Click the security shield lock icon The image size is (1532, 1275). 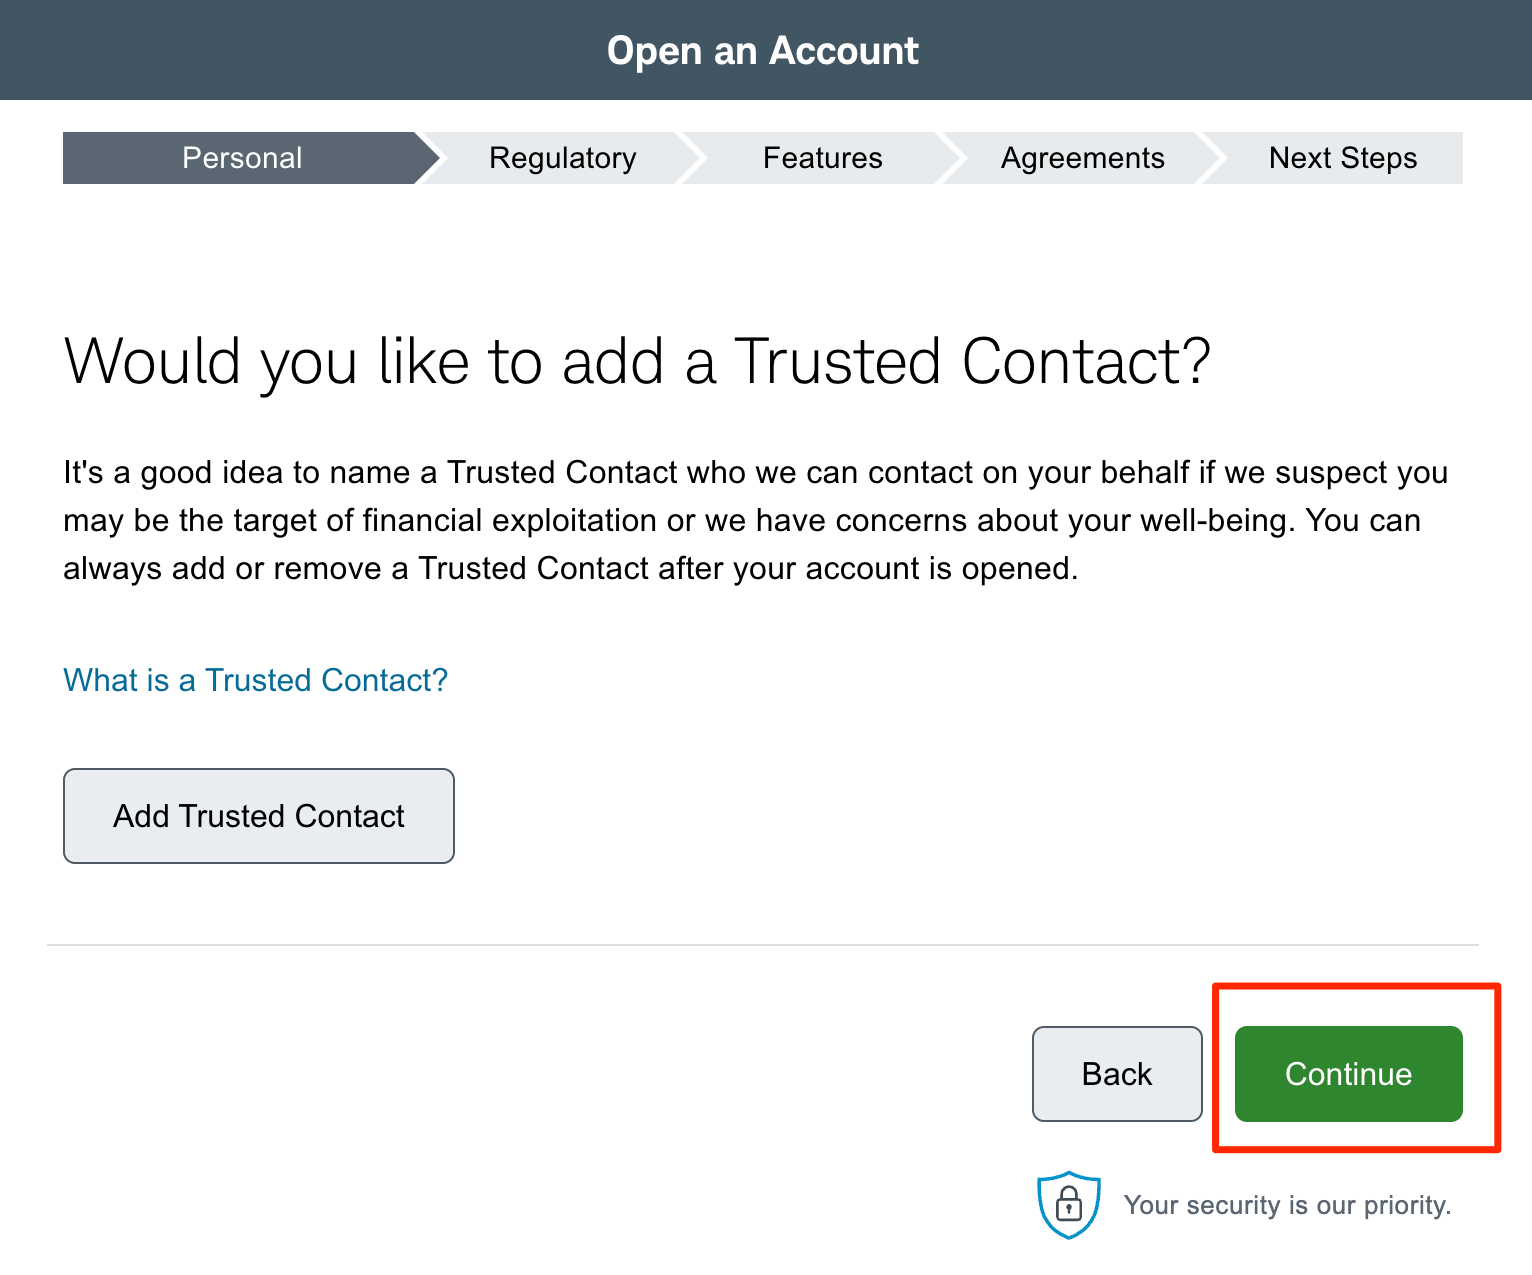[1068, 1204]
